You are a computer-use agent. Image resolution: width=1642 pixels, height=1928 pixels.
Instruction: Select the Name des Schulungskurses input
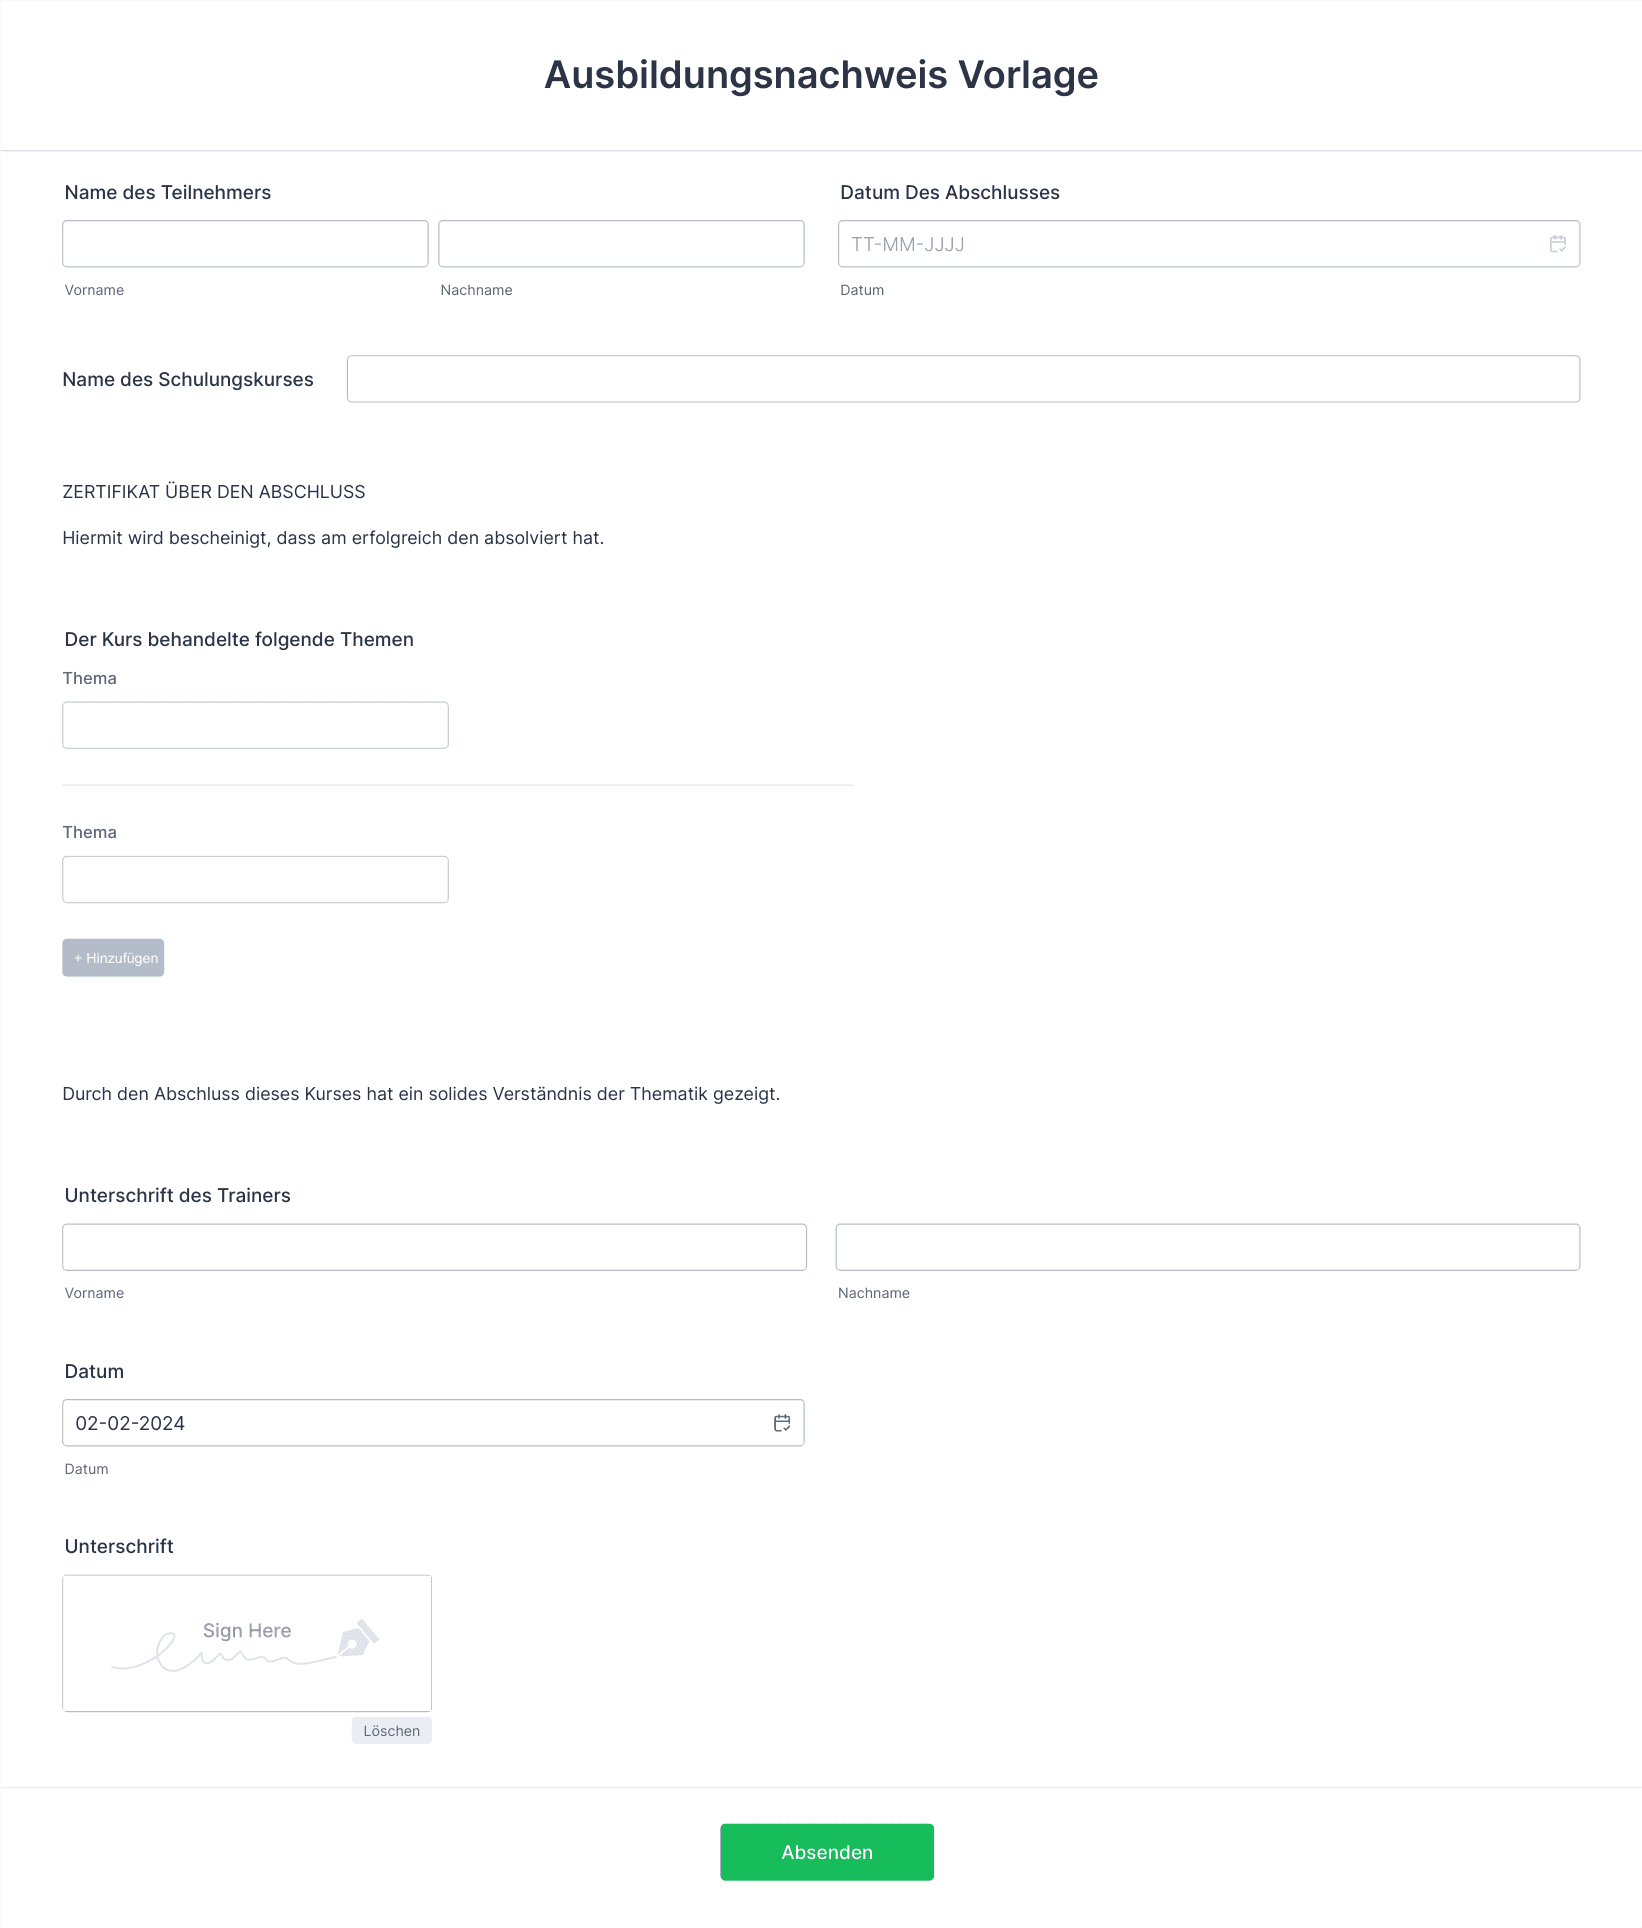coord(963,379)
